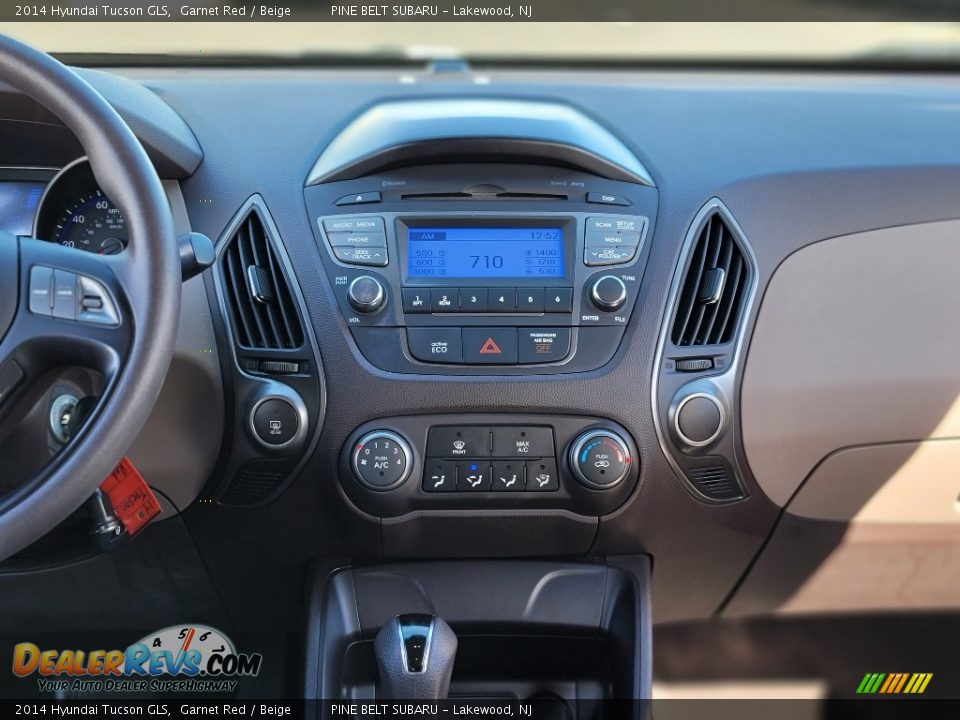Push the VOL power knob
960x720 pixels.
[366, 293]
